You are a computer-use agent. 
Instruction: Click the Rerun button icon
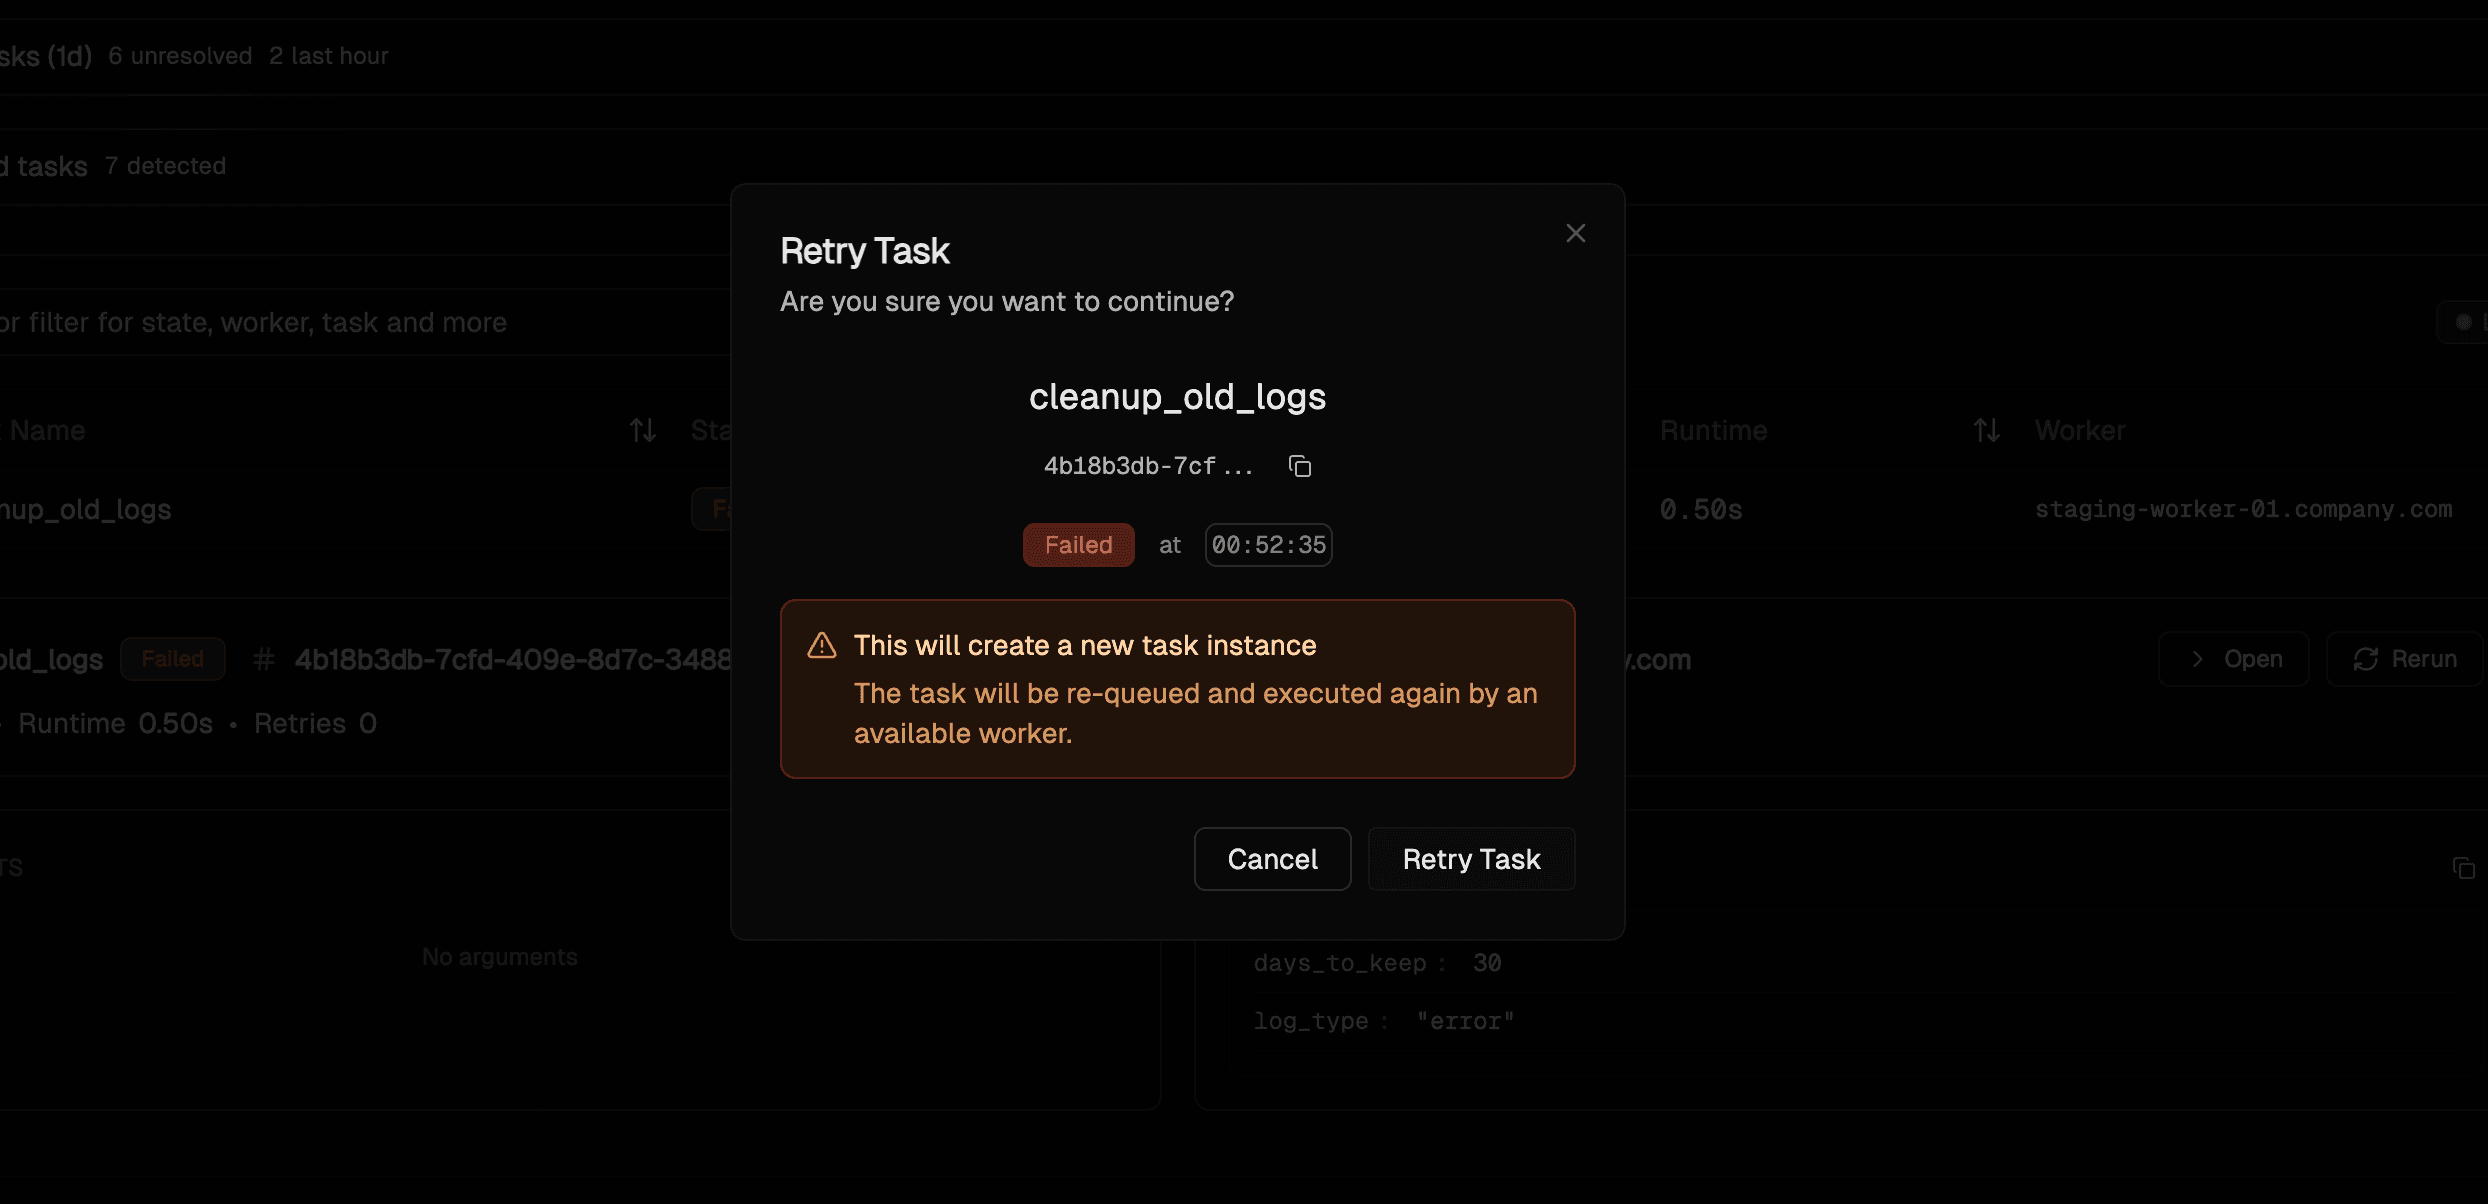click(2365, 659)
